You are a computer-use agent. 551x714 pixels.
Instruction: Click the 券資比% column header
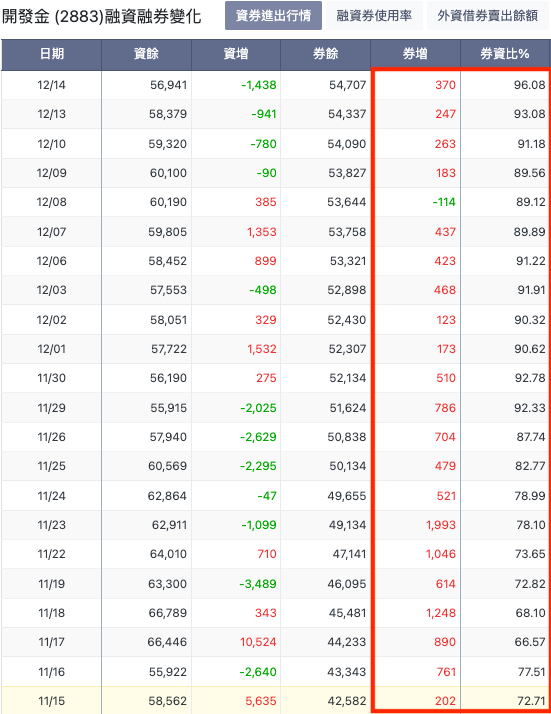coord(505,55)
